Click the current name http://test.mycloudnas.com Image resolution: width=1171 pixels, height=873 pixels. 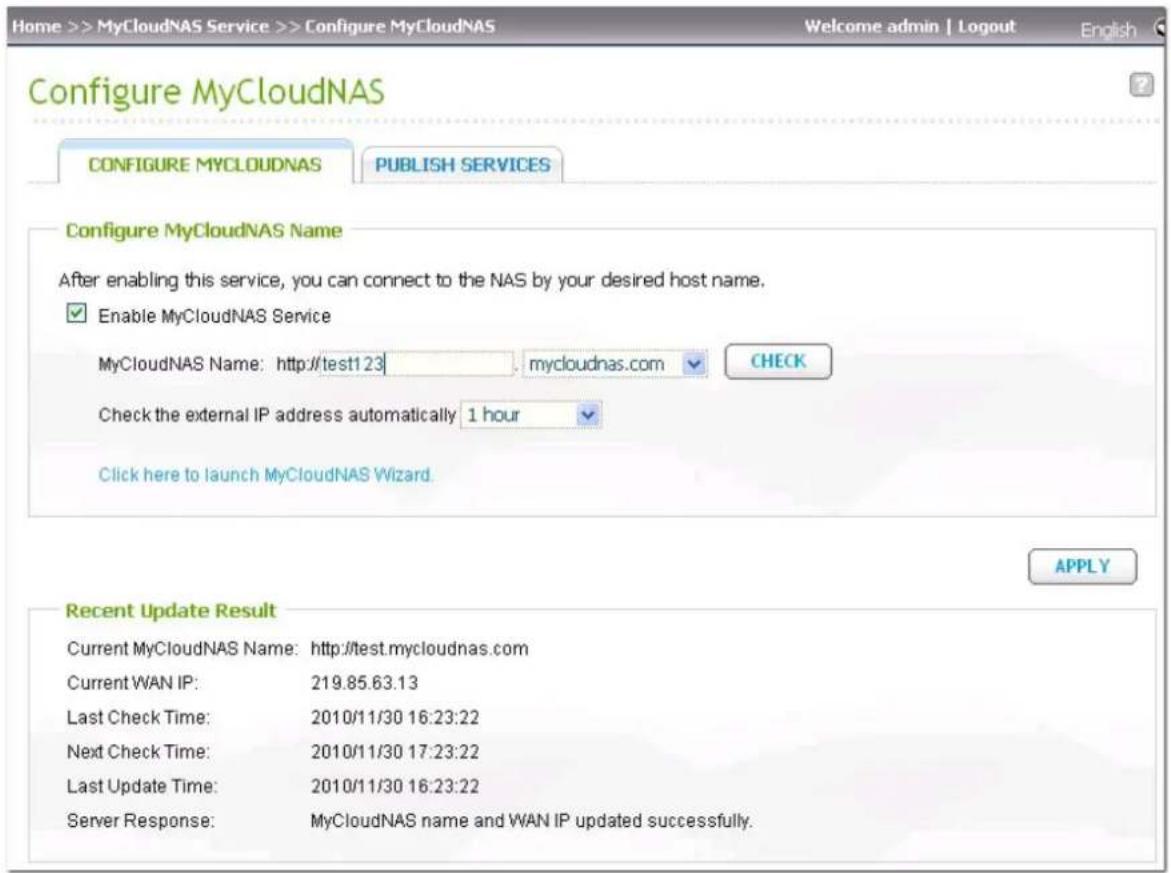[419, 648]
